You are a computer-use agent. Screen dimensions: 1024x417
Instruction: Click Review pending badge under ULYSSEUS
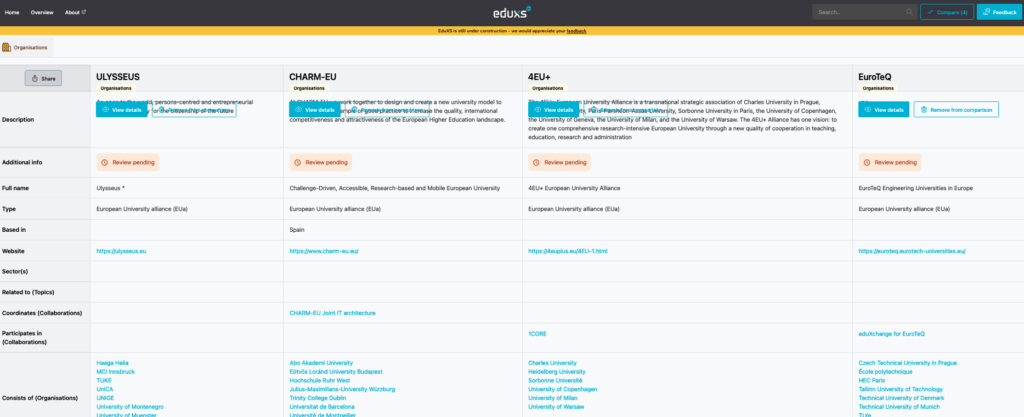[127, 162]
